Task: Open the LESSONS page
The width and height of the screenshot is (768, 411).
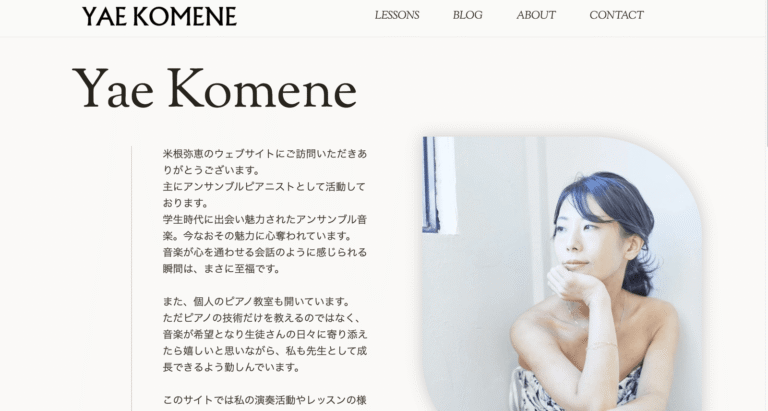Action: point(397,15)
